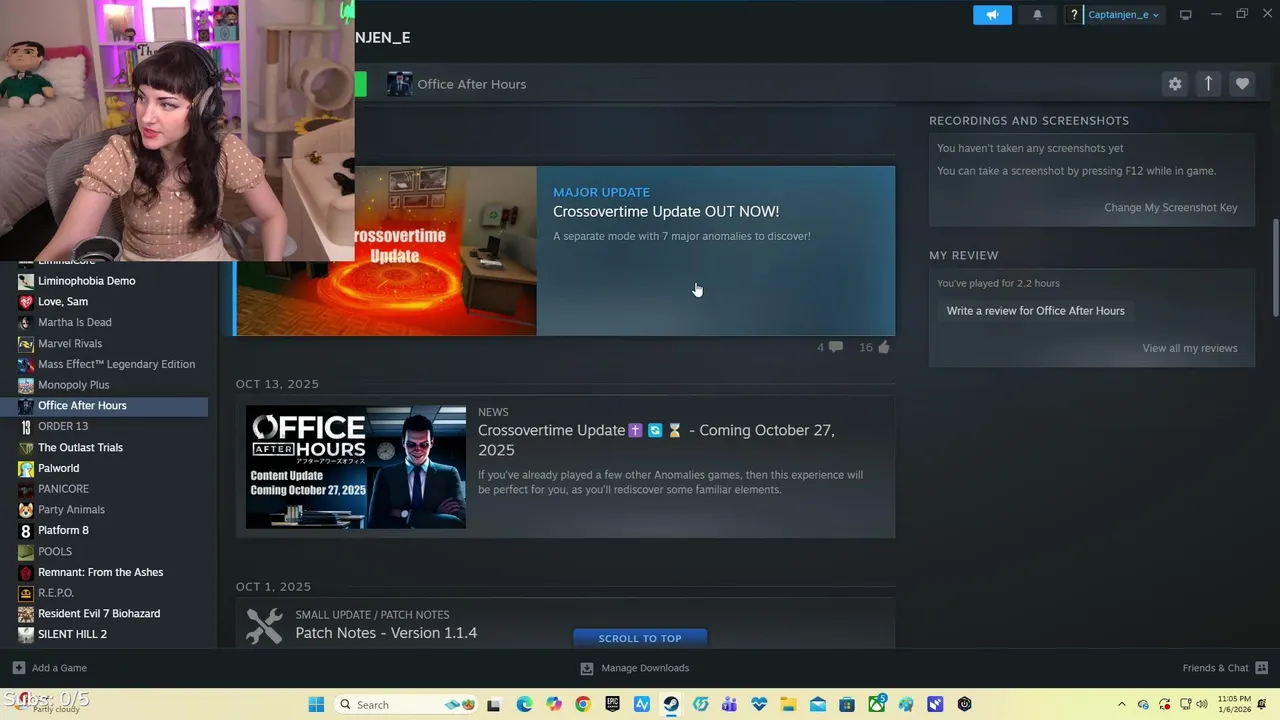Click the wrench patch notes icon
Viewport: 1280px width, 720px height.
click(264, 626)
